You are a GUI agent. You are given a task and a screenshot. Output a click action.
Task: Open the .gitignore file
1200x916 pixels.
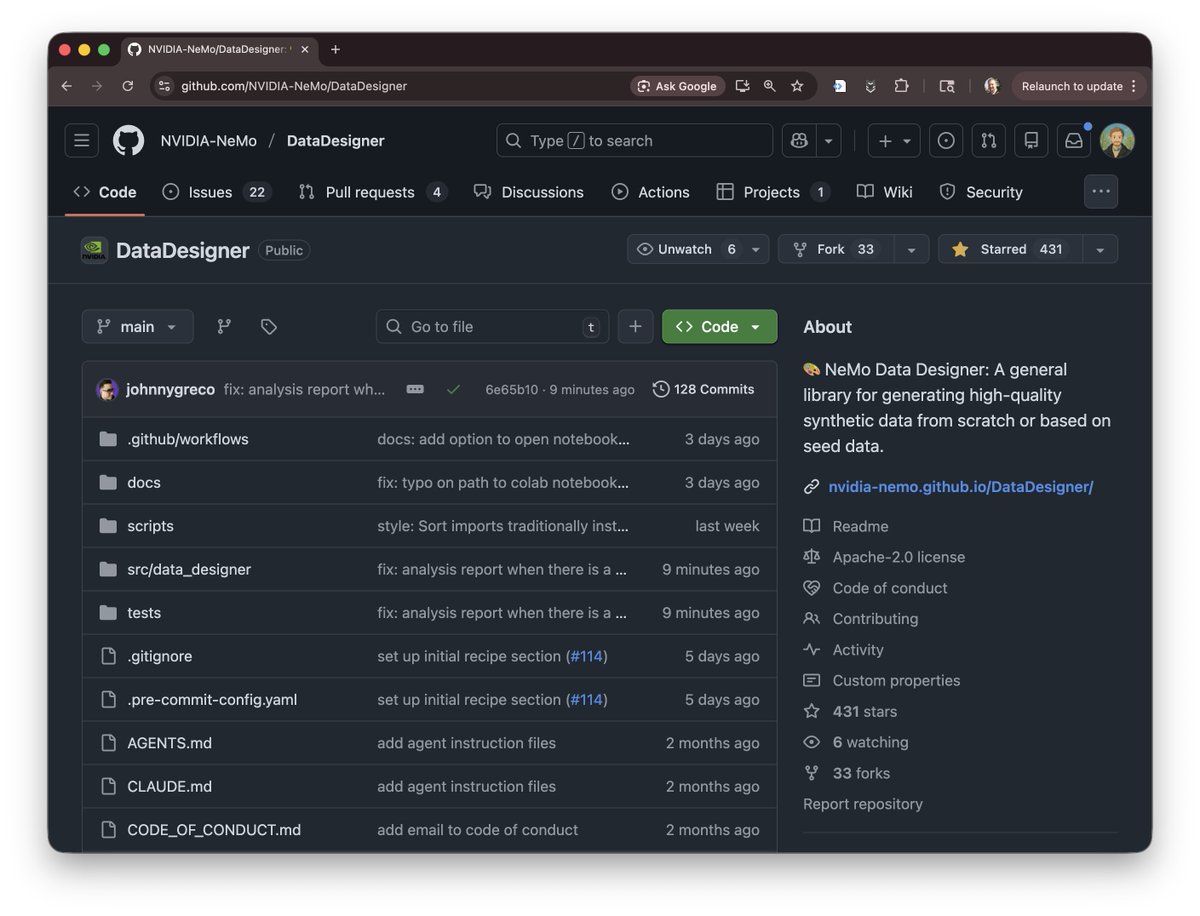(159, 656)
